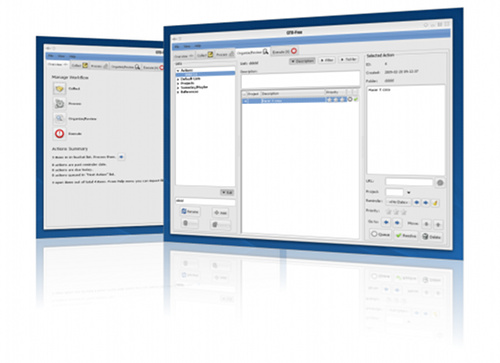
Task: Click the Organize/Review magnifier icon in the back window
Action: [59, 118]
